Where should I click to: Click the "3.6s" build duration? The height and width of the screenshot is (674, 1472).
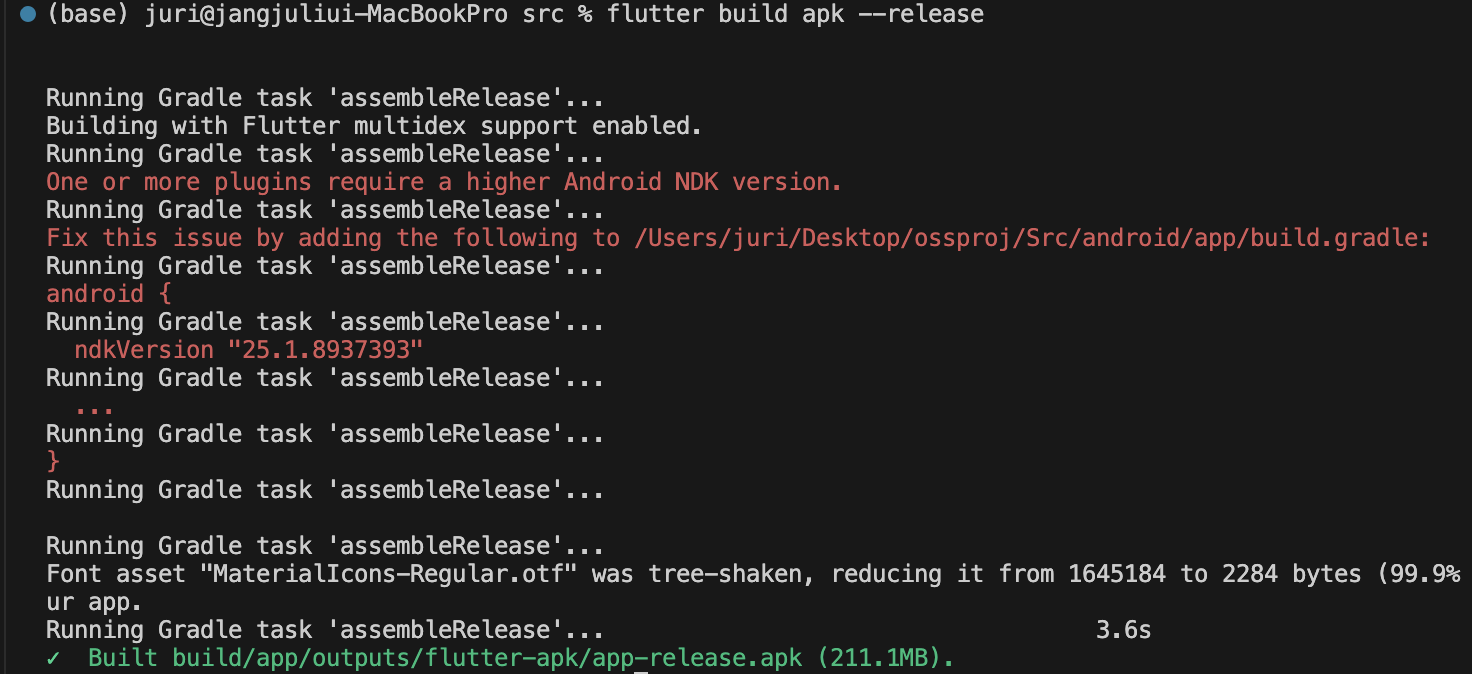(1124, 630)
